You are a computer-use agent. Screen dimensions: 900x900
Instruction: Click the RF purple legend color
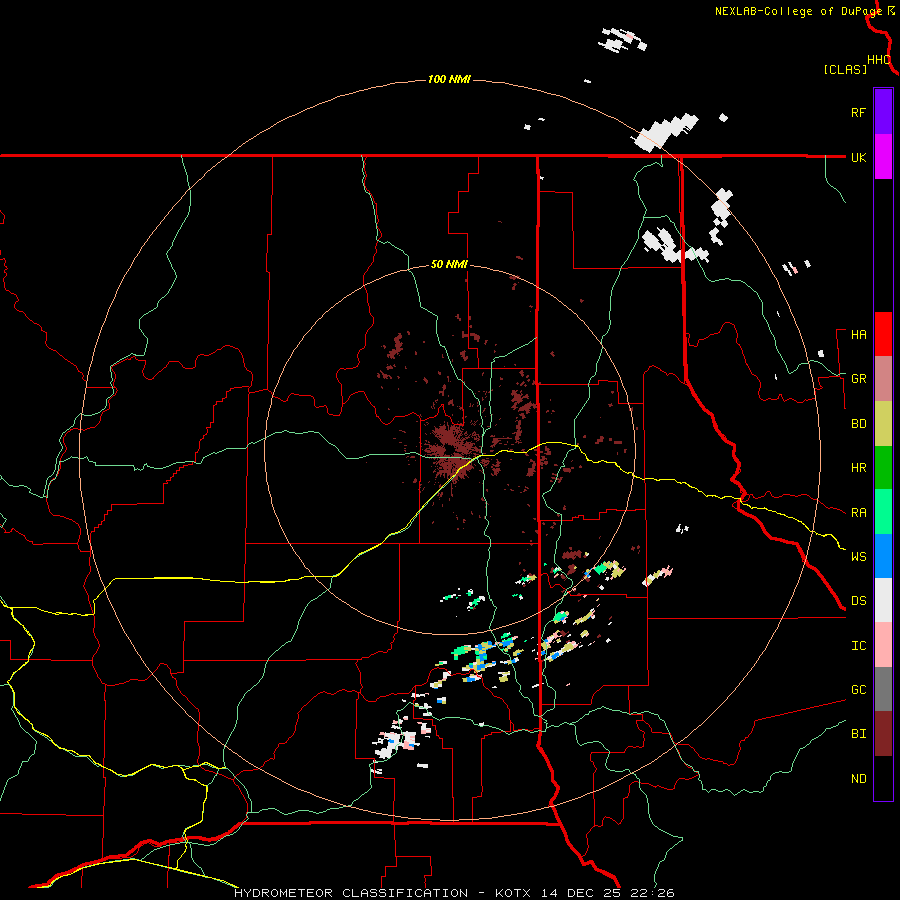[x=883, y=112]
